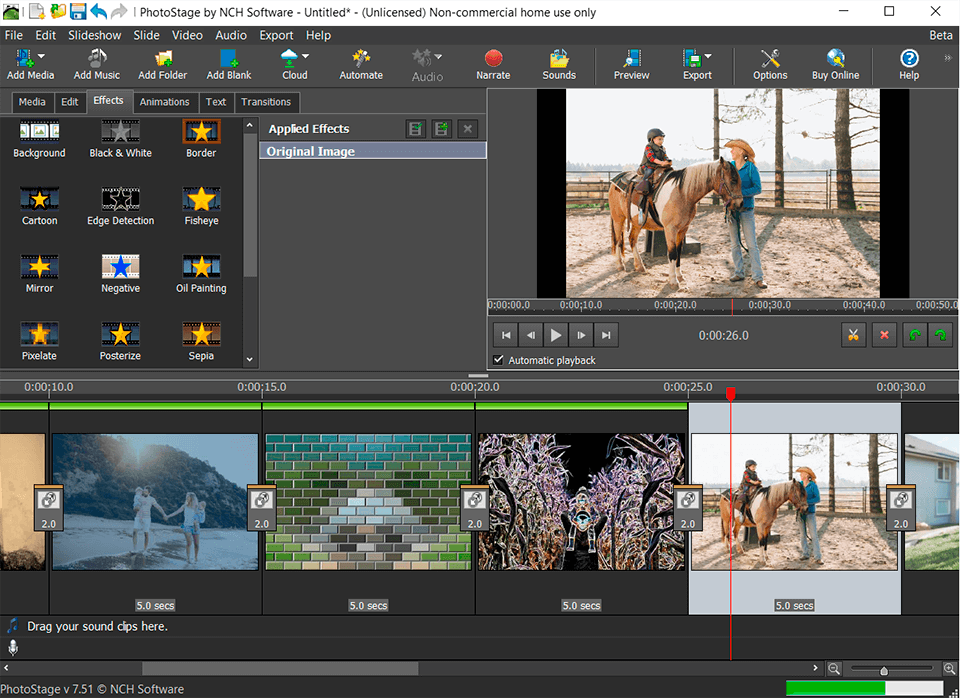The width and height of the screenshot is (960, 698).
Task: Apply the Fisheye effect
Action: 201,199
